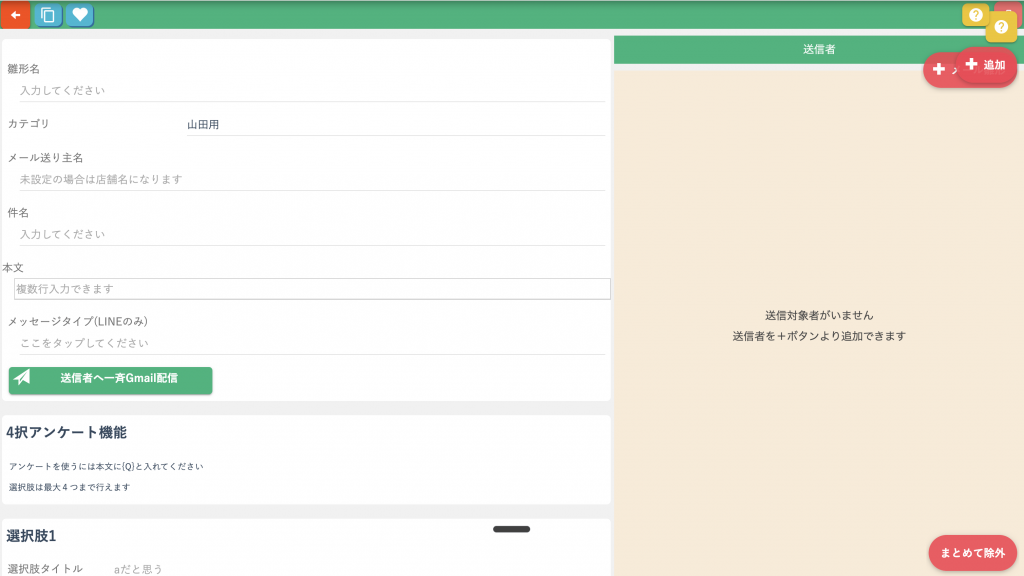Click the まとめて除外 button
Image resolution: width=1024 pixels, height=576 pixels.
click(972, 553)
